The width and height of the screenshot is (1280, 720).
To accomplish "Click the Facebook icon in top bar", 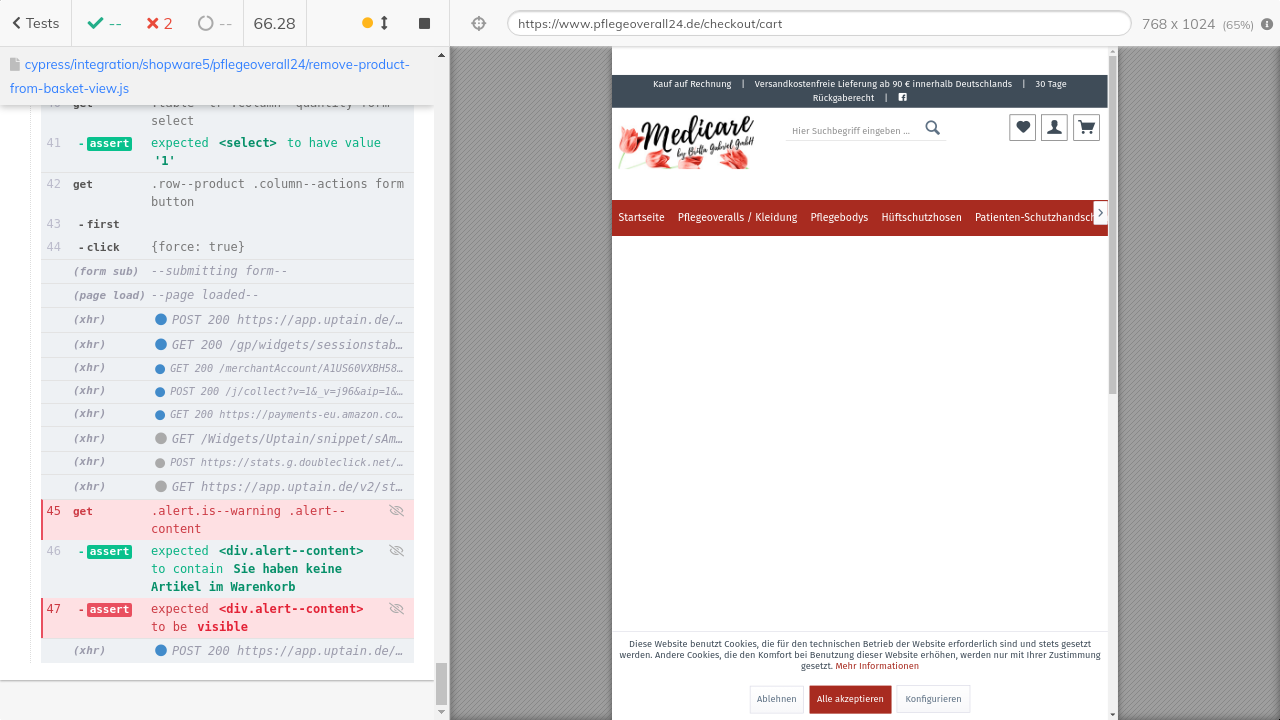I will 902,98.
